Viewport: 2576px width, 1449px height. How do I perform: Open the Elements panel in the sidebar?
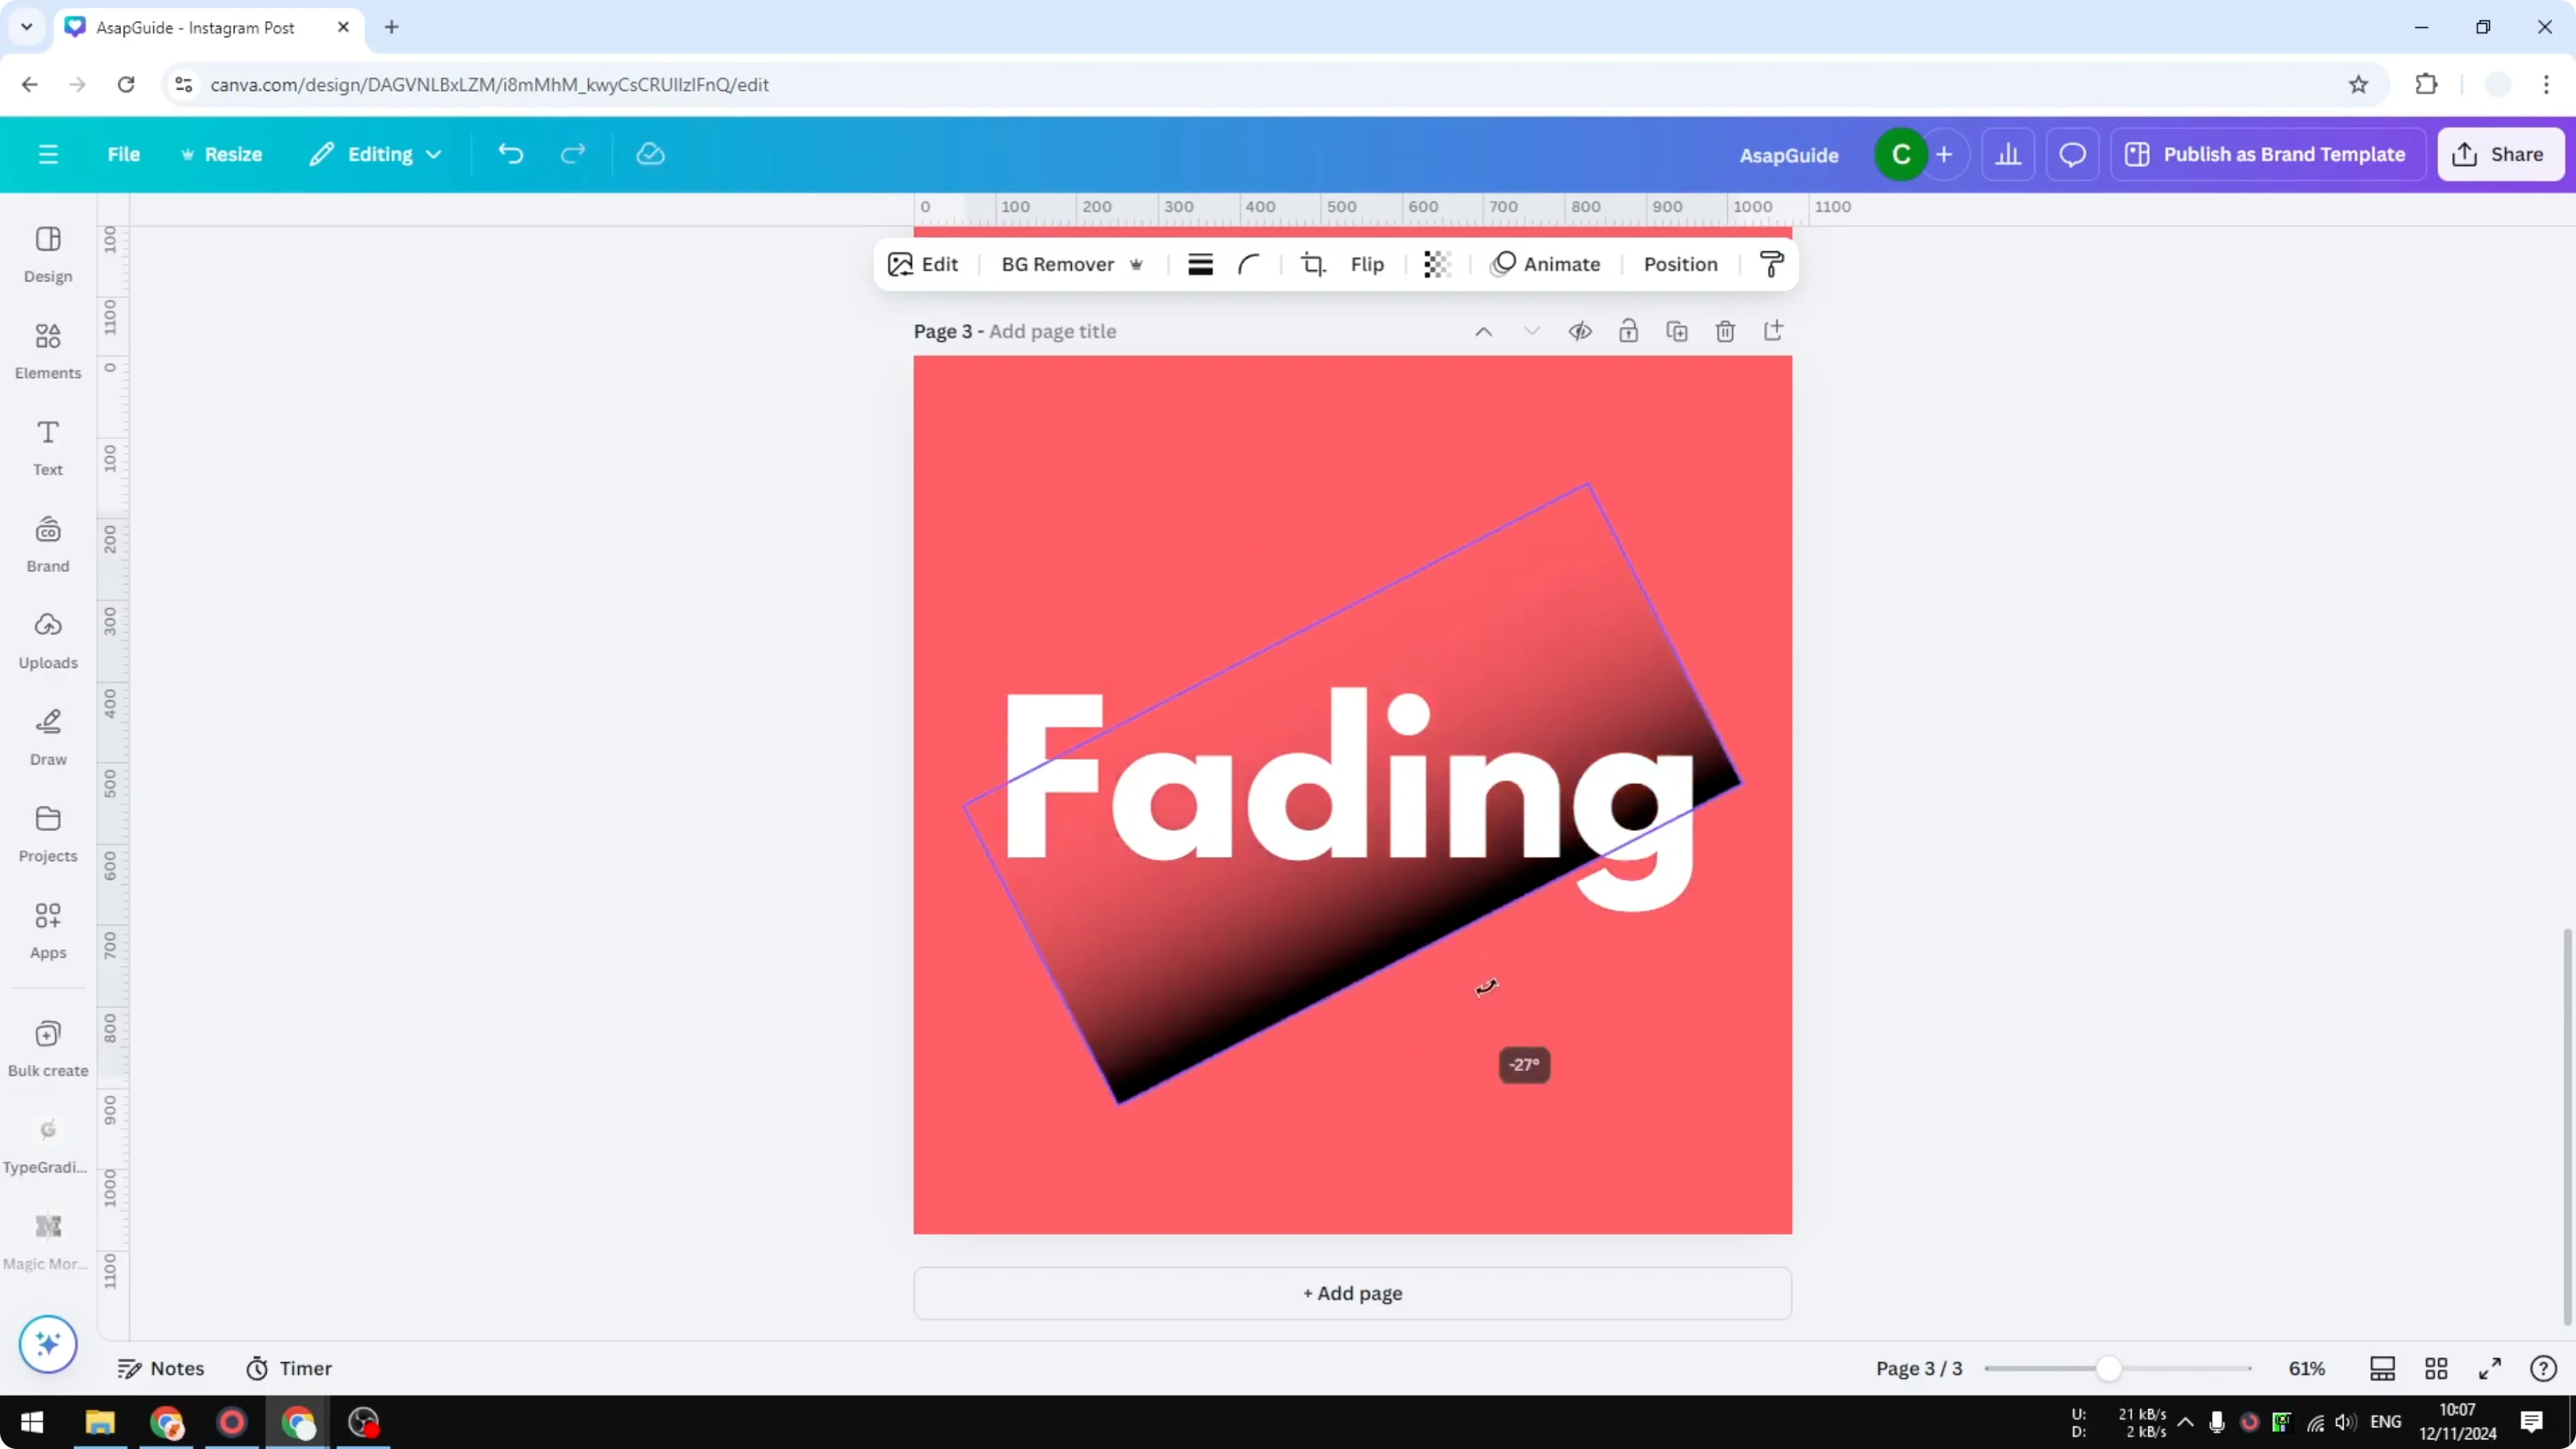tap(47, 349)
